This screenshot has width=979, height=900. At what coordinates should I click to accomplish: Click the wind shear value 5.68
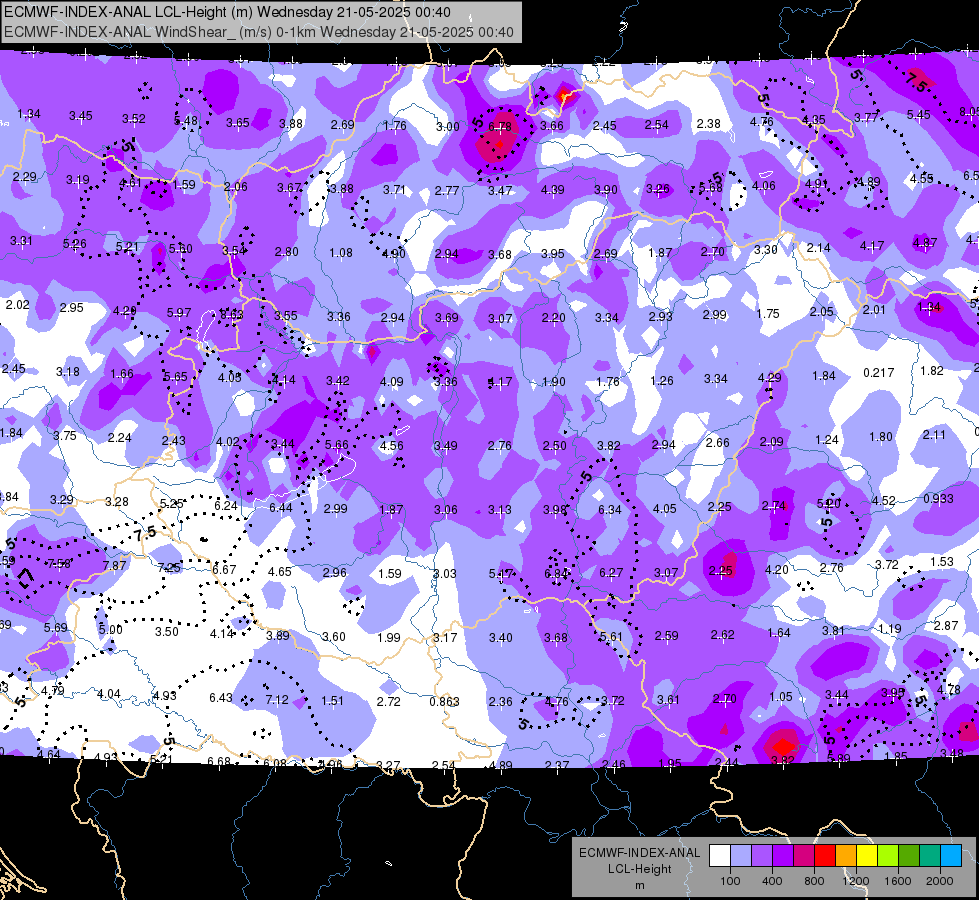(711, 187)
